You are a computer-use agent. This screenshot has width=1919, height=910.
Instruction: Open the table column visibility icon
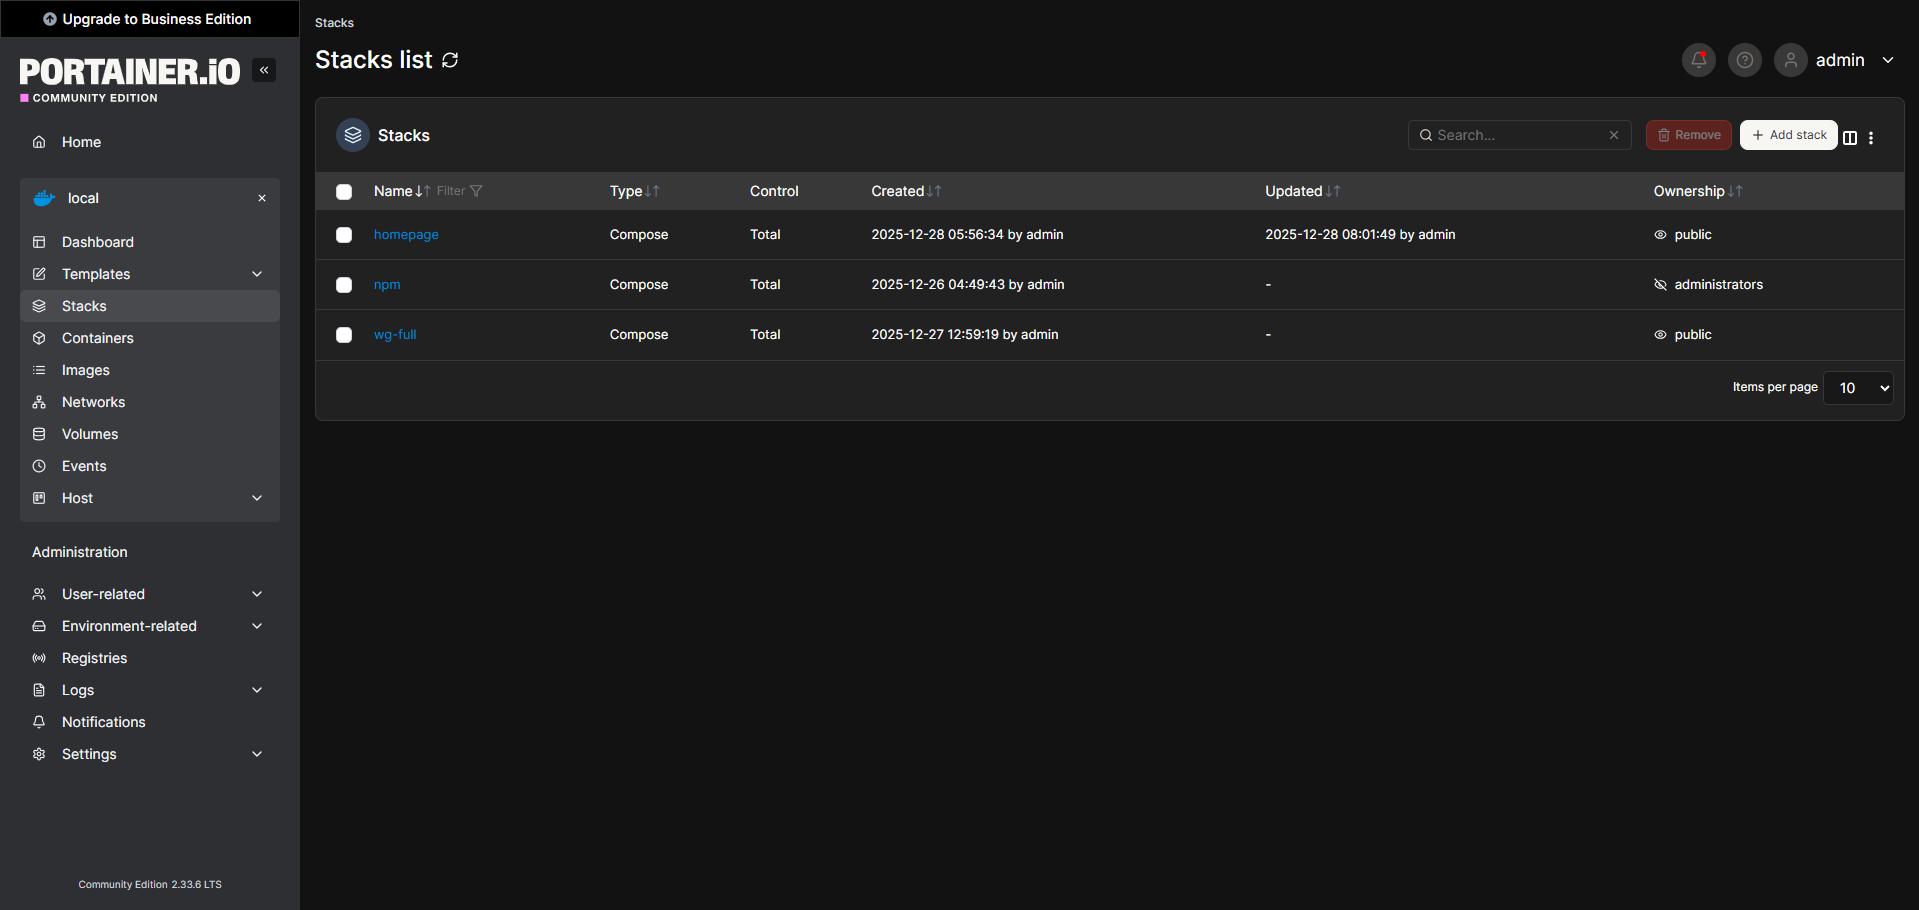click(1850, 138)
